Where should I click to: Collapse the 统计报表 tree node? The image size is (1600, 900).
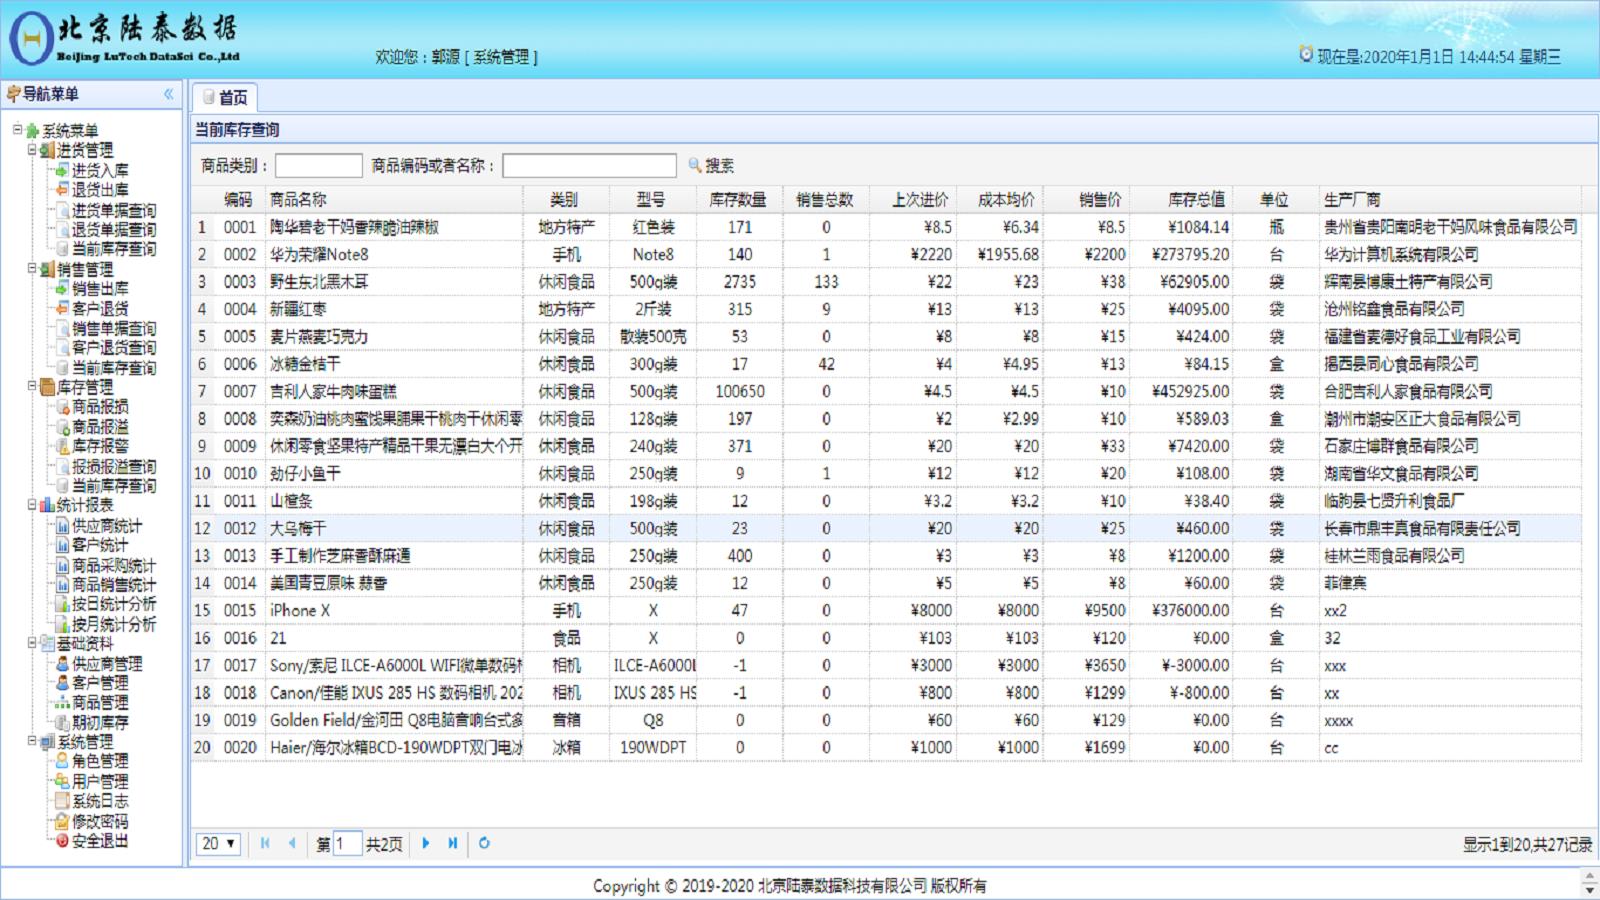[32, 506]
